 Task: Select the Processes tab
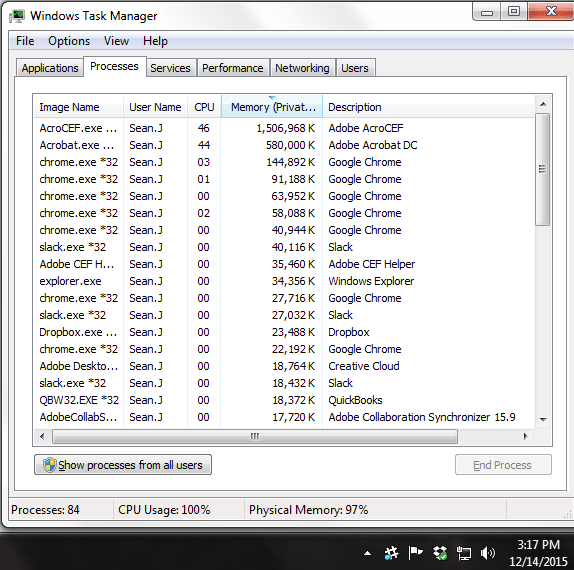[x=115, y=66]
